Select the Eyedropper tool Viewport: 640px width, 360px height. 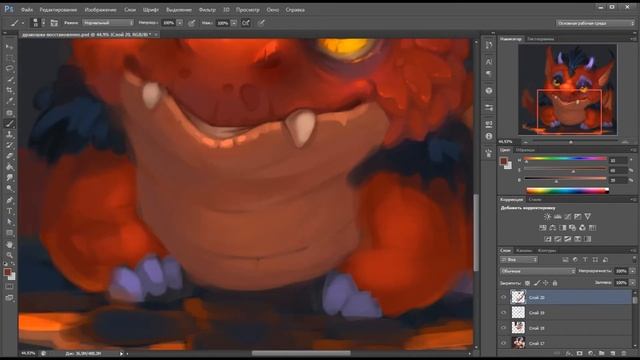(x=9, y=101)
